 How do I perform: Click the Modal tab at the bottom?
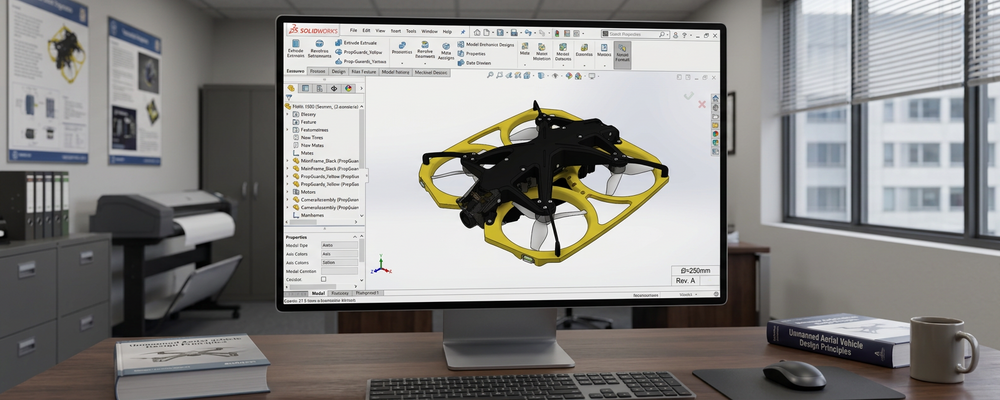coord(318,293)
